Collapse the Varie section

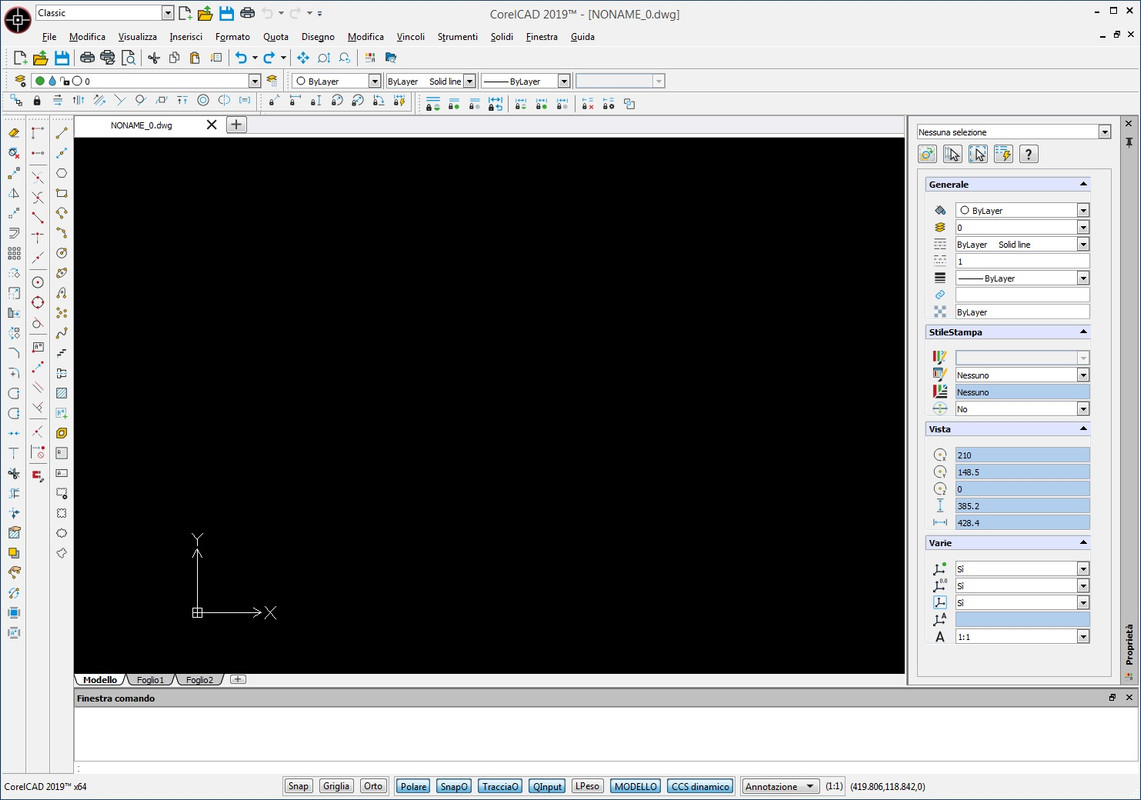(x=1083, y=542)
